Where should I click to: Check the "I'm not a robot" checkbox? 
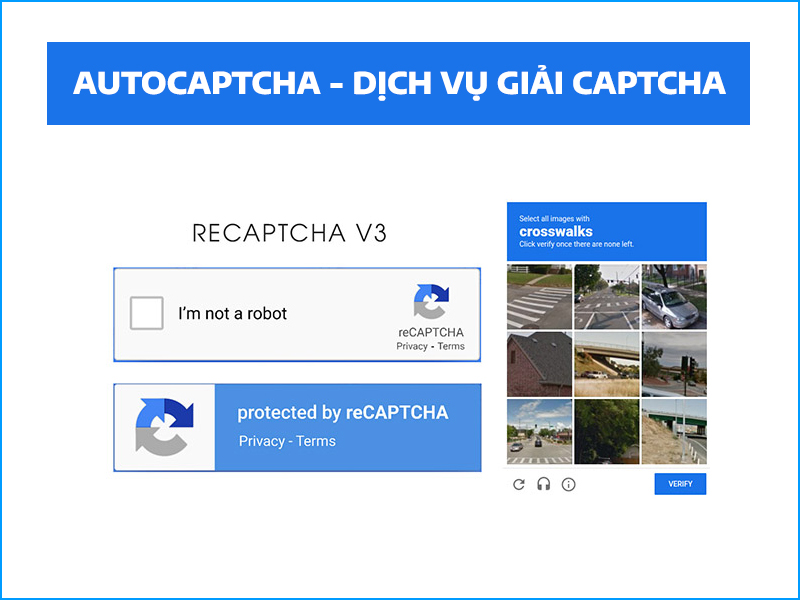(146, 313)
